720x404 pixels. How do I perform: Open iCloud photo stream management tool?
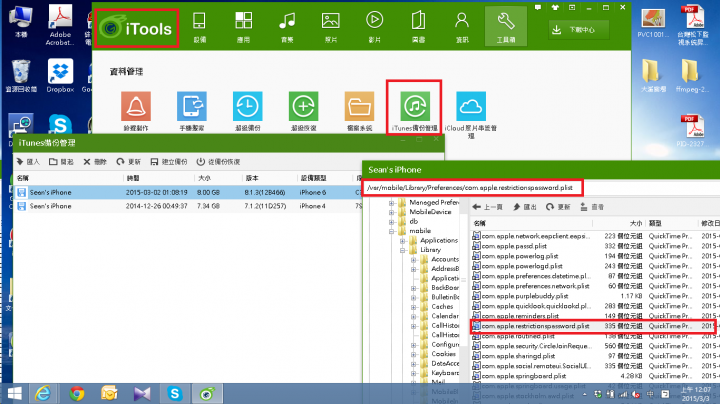click(x=471, y=114)
